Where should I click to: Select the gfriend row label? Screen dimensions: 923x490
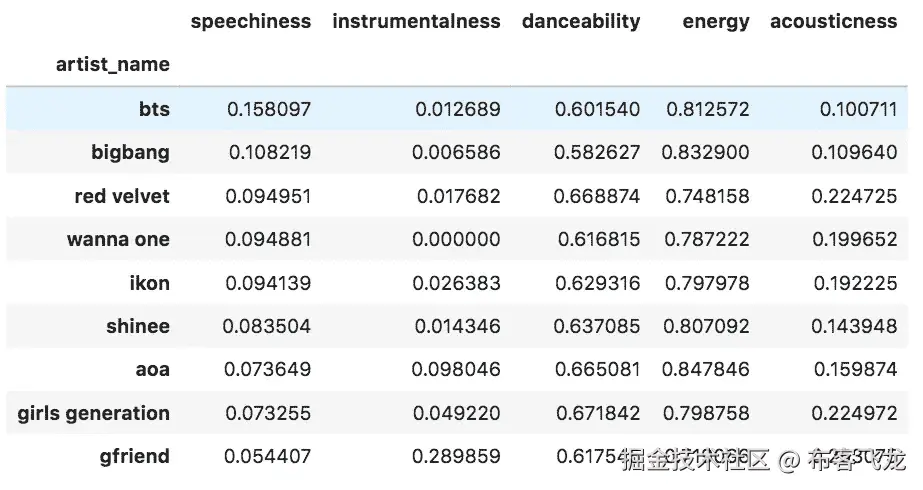[134, 457]
